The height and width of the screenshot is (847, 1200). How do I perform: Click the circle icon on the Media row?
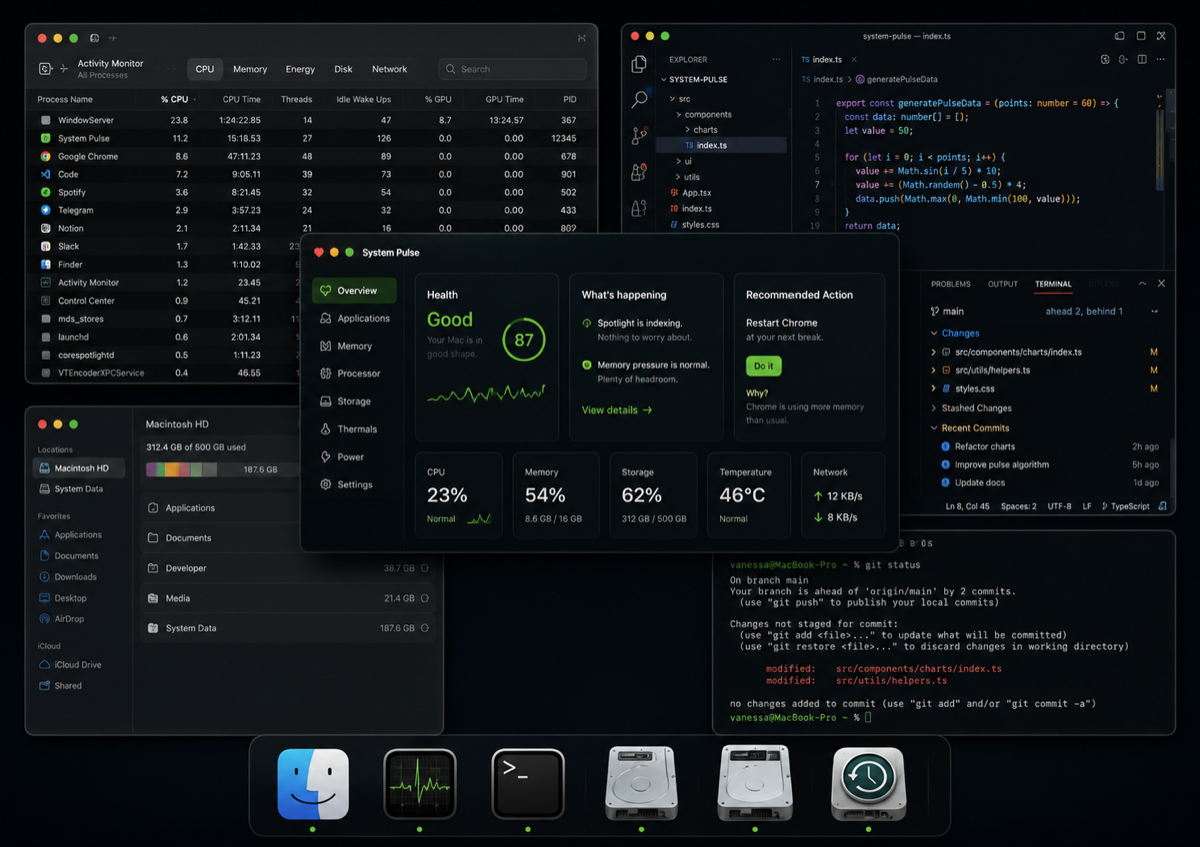[425, 598]
